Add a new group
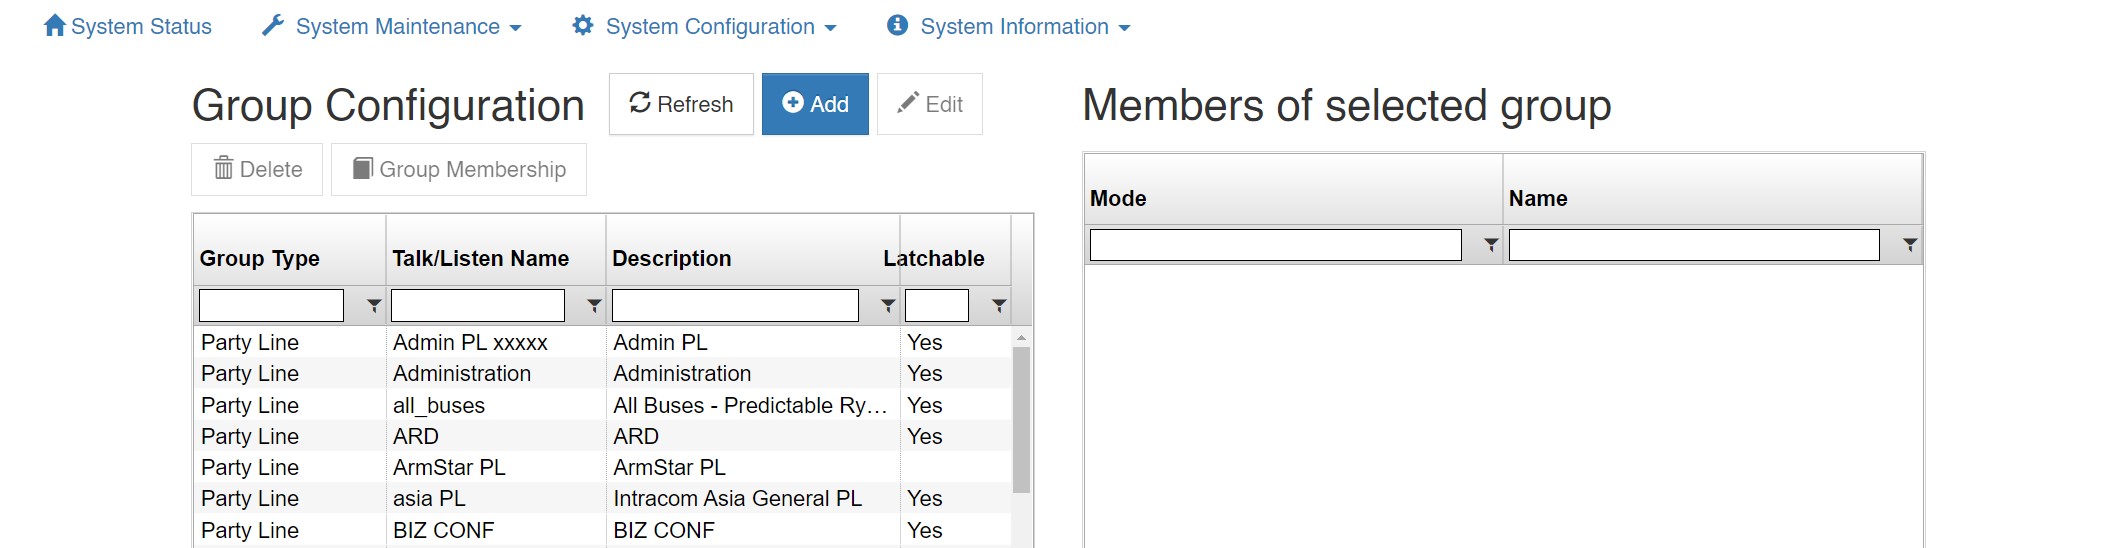 [815, 104]
